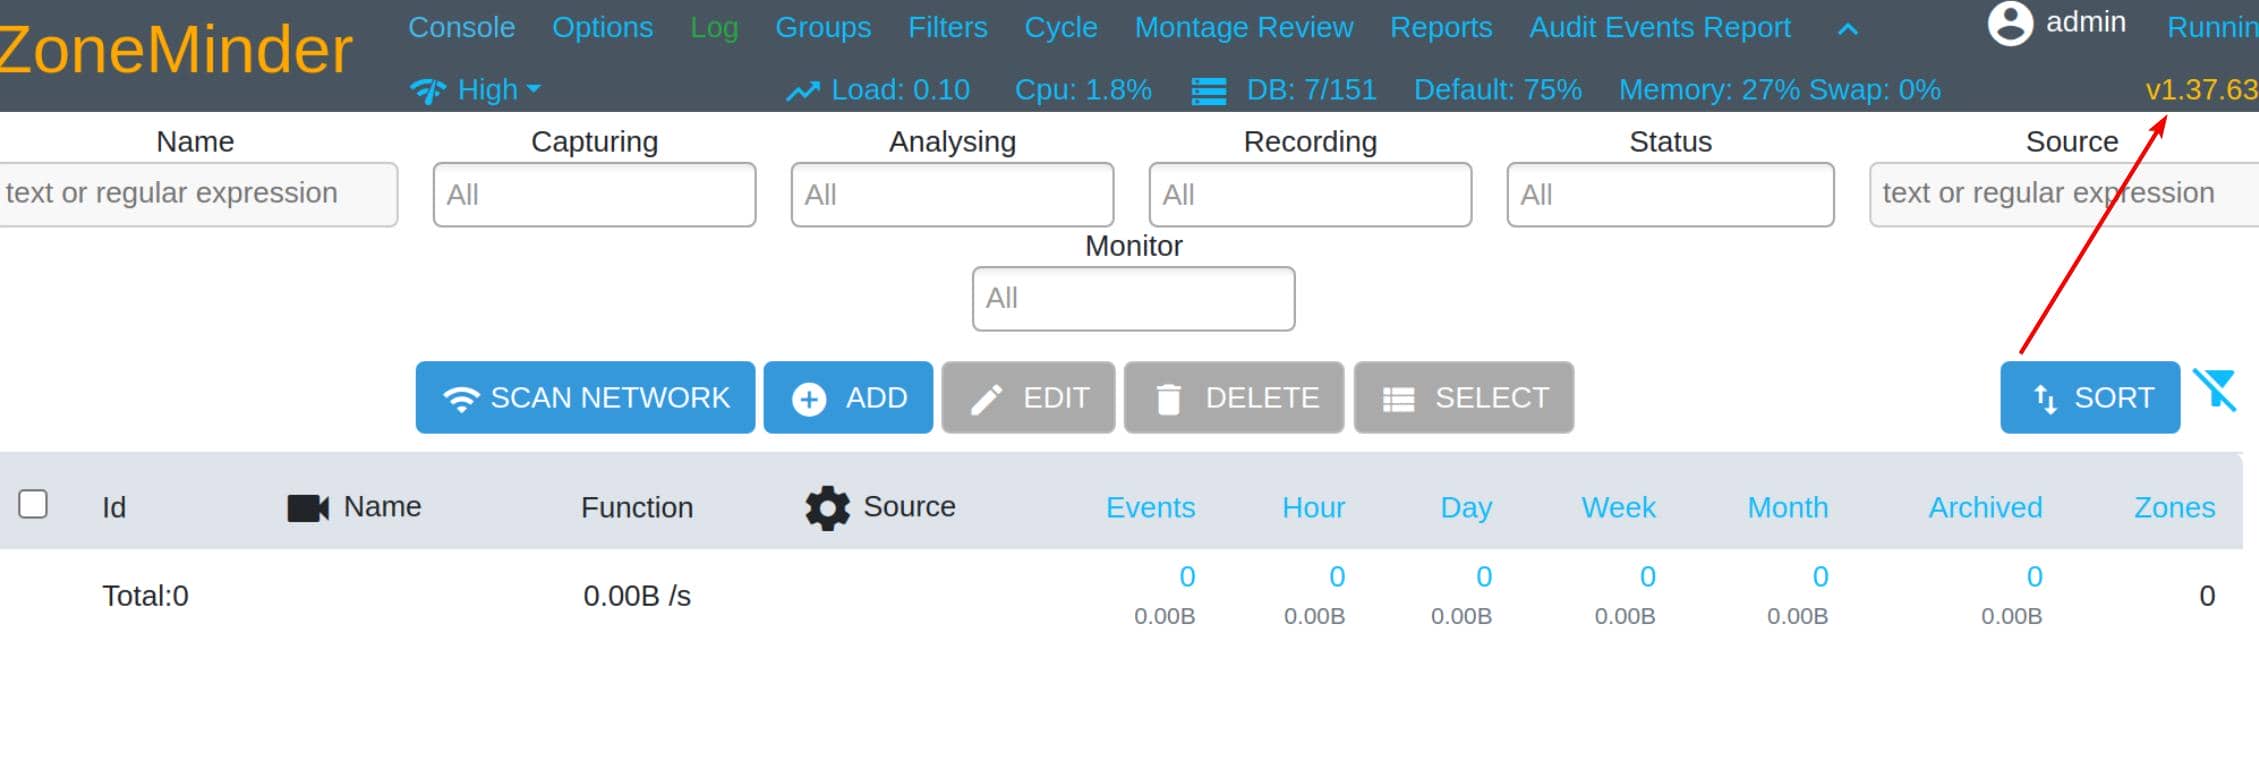The height and width of the screenshot is (775, 2259).
Task: Open the High bandwidth dropdown
Action: pos(499,89)
